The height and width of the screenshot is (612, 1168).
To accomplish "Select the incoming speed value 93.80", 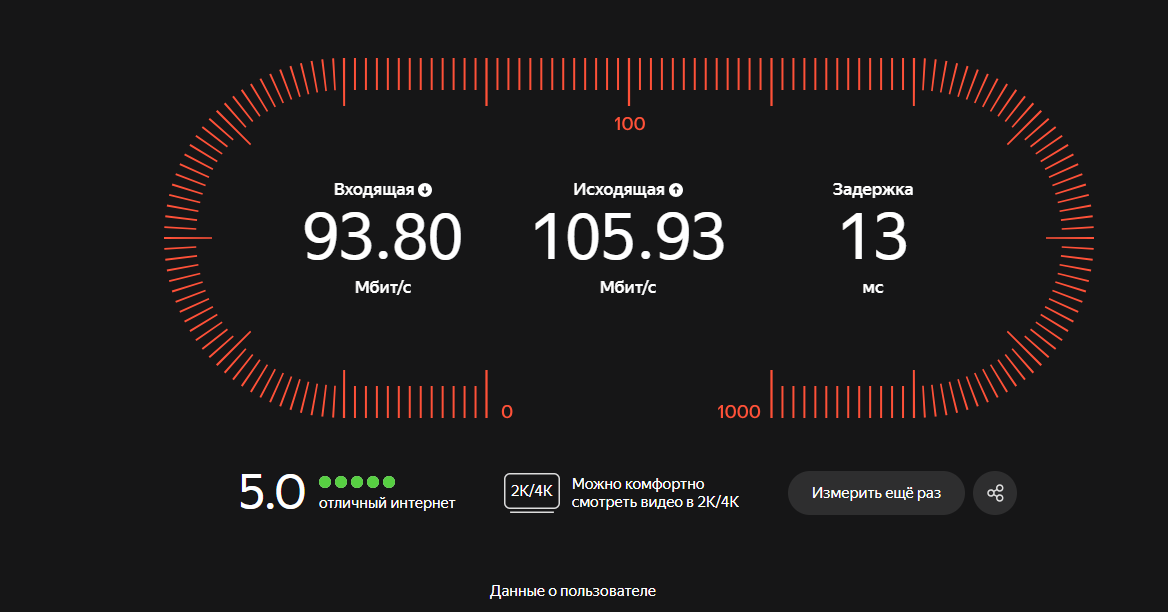I will click(x=383, y=238).
